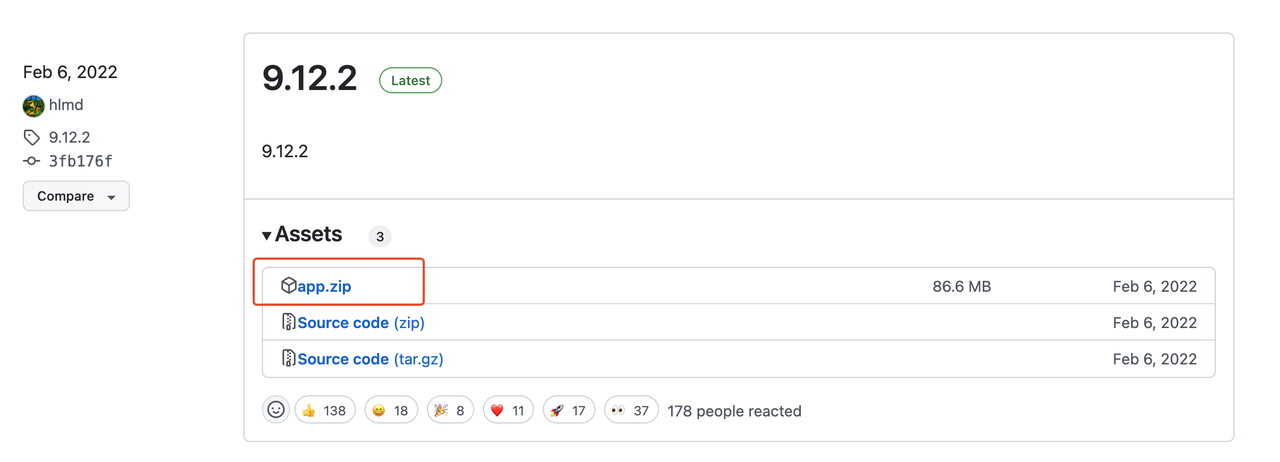Download app.zip asset
The height and width of the screenshot is (462, 1280).
324,286
